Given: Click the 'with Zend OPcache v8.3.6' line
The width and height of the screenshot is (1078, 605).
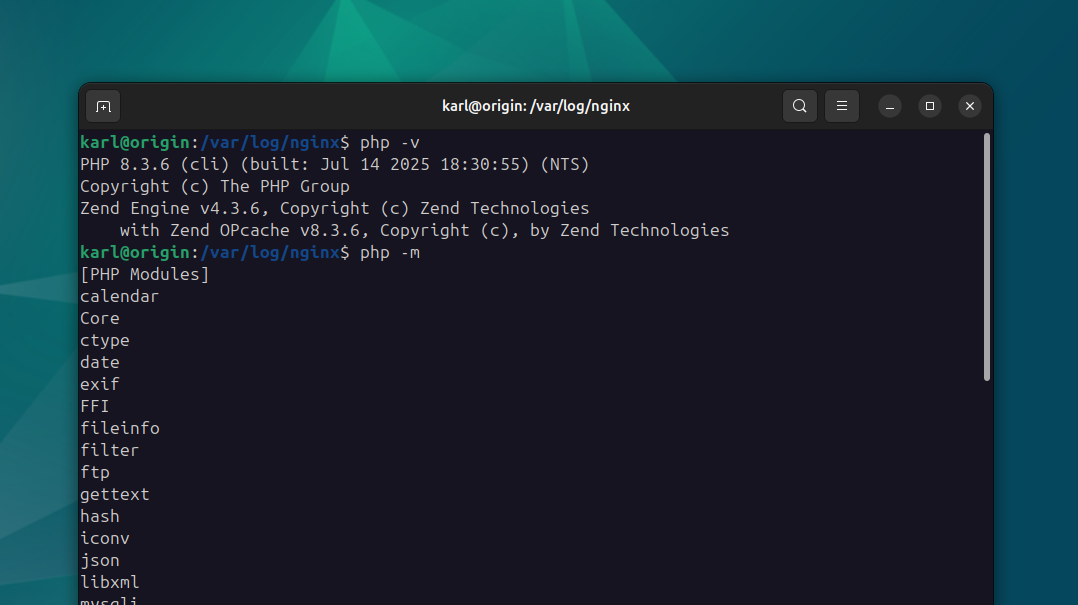Looking at the screenshot, I should (x=424, y=230).
